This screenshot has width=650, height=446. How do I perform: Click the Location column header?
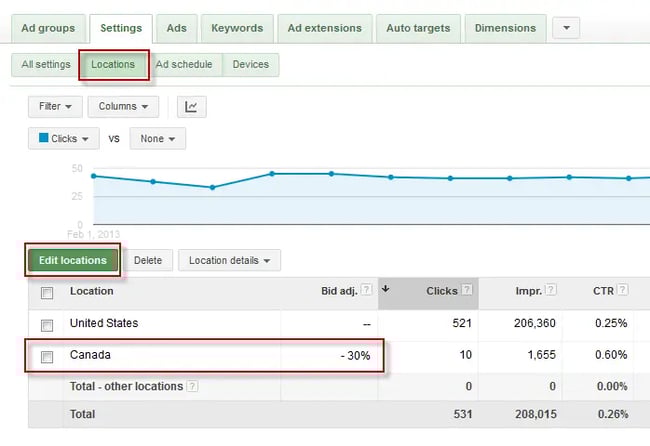(91, 291)
